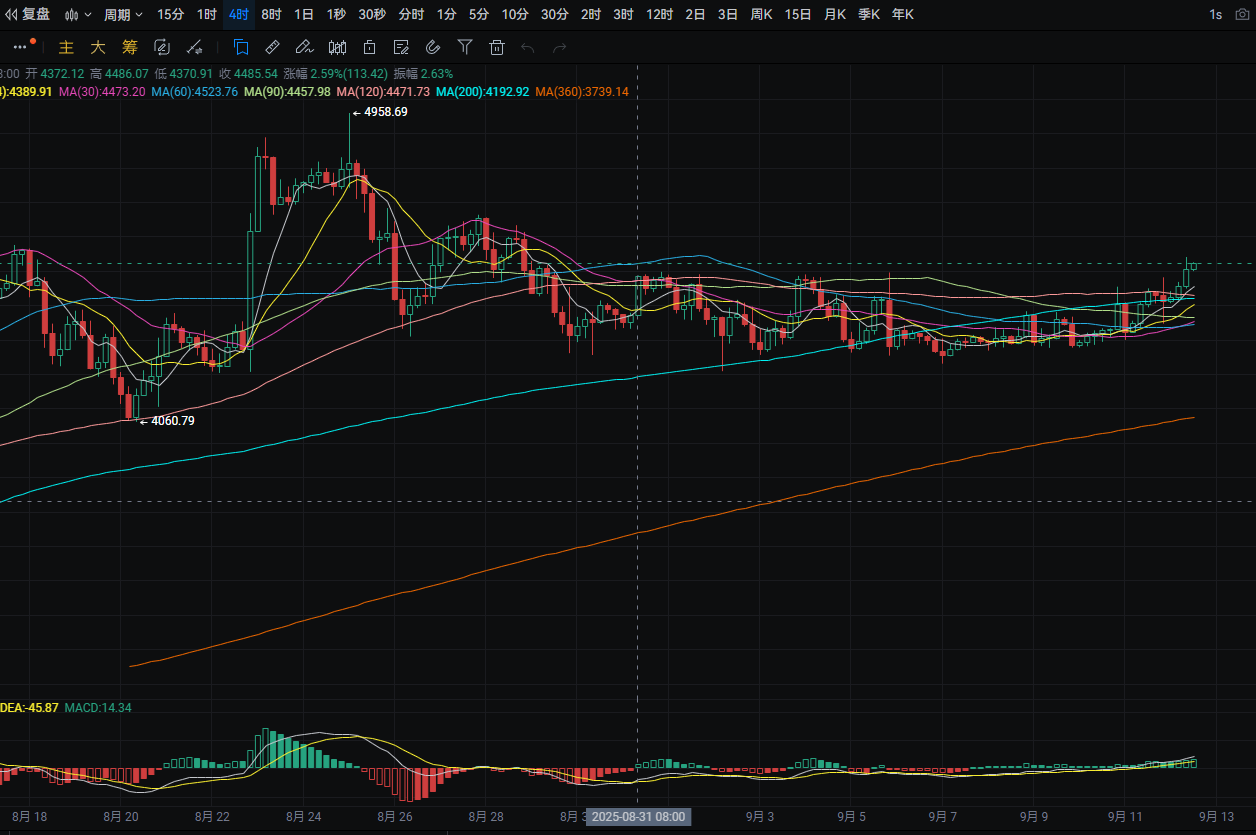Select the 周K timeframe tab

(762, 14)
